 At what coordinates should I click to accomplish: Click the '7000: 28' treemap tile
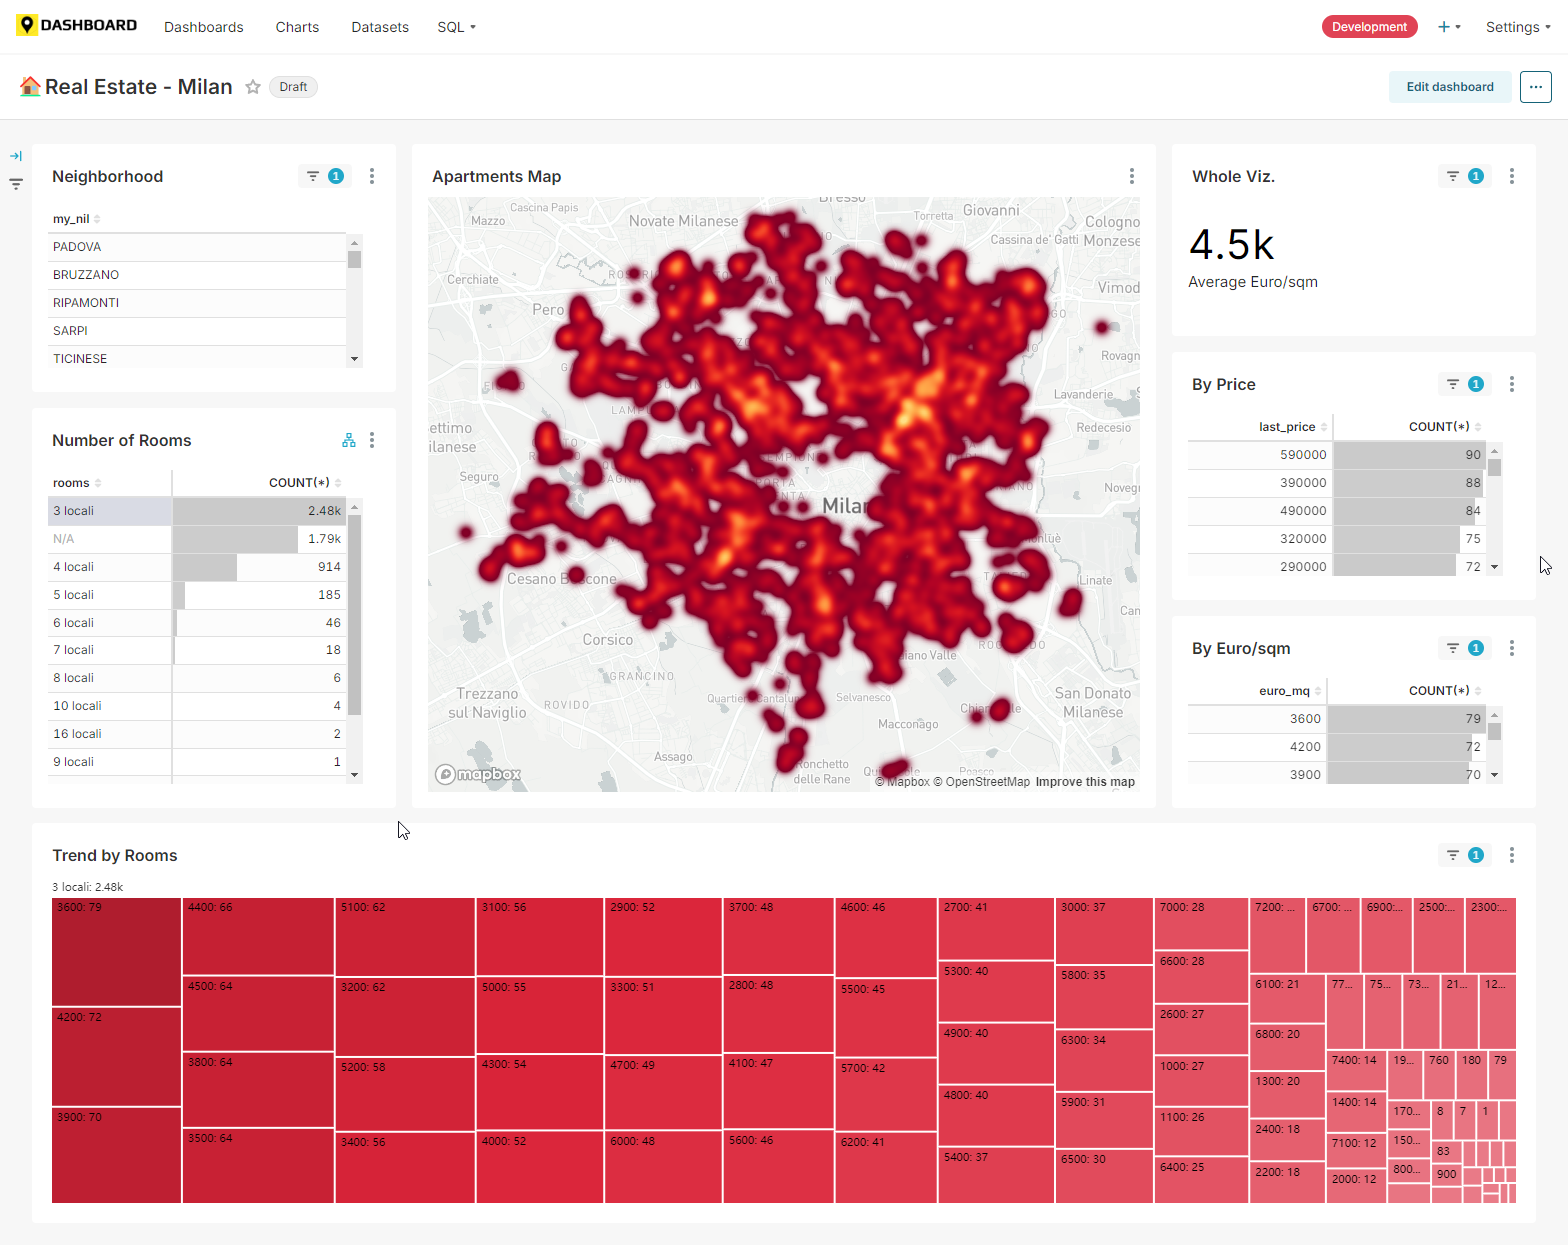[1201, 924]
